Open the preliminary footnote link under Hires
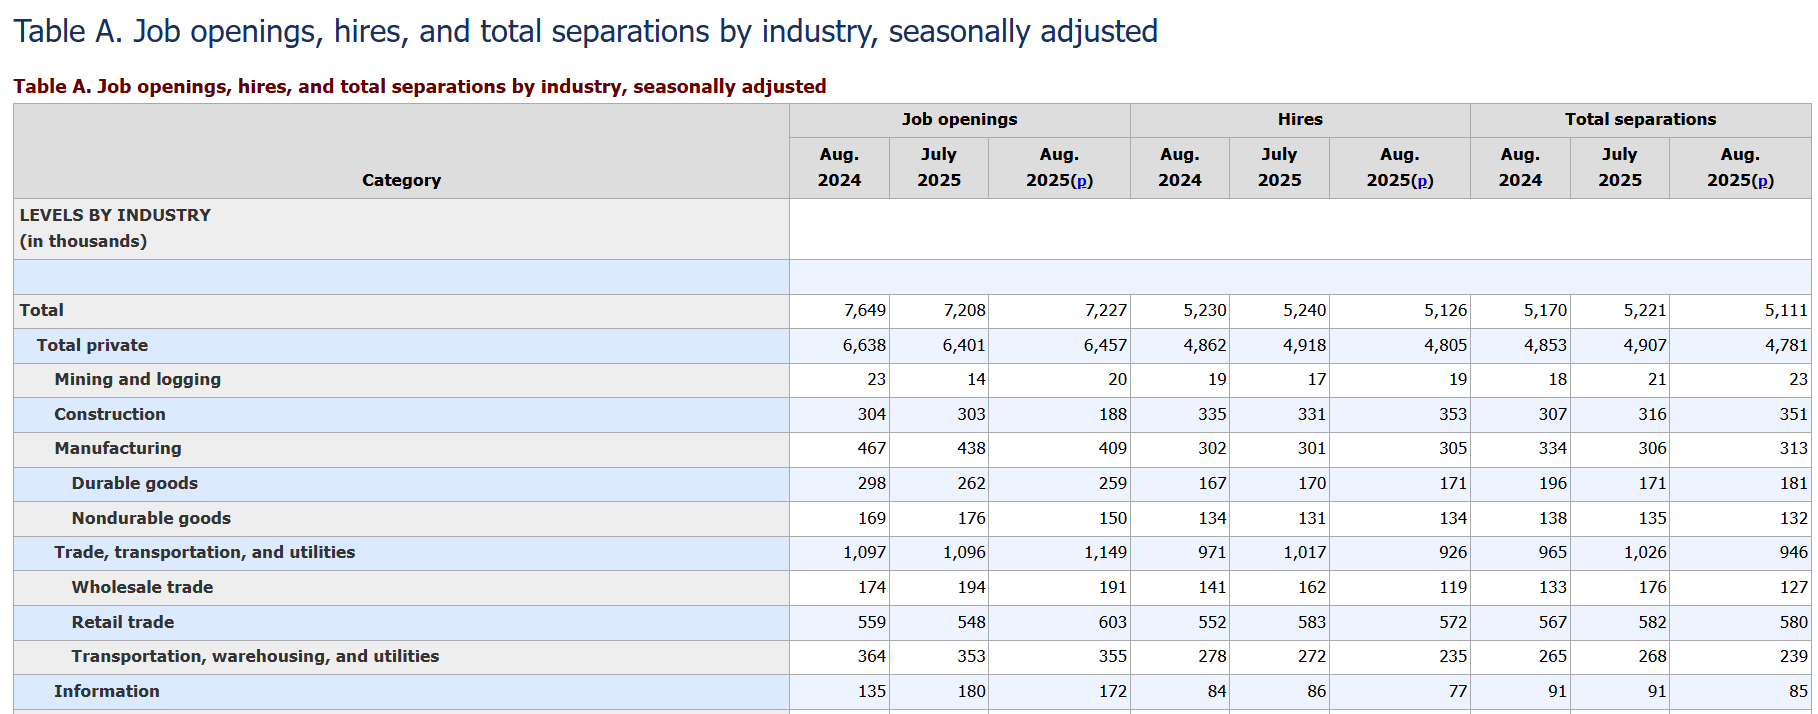The width and height of the screenshot is (1818, 714). tap(1423, 182)
